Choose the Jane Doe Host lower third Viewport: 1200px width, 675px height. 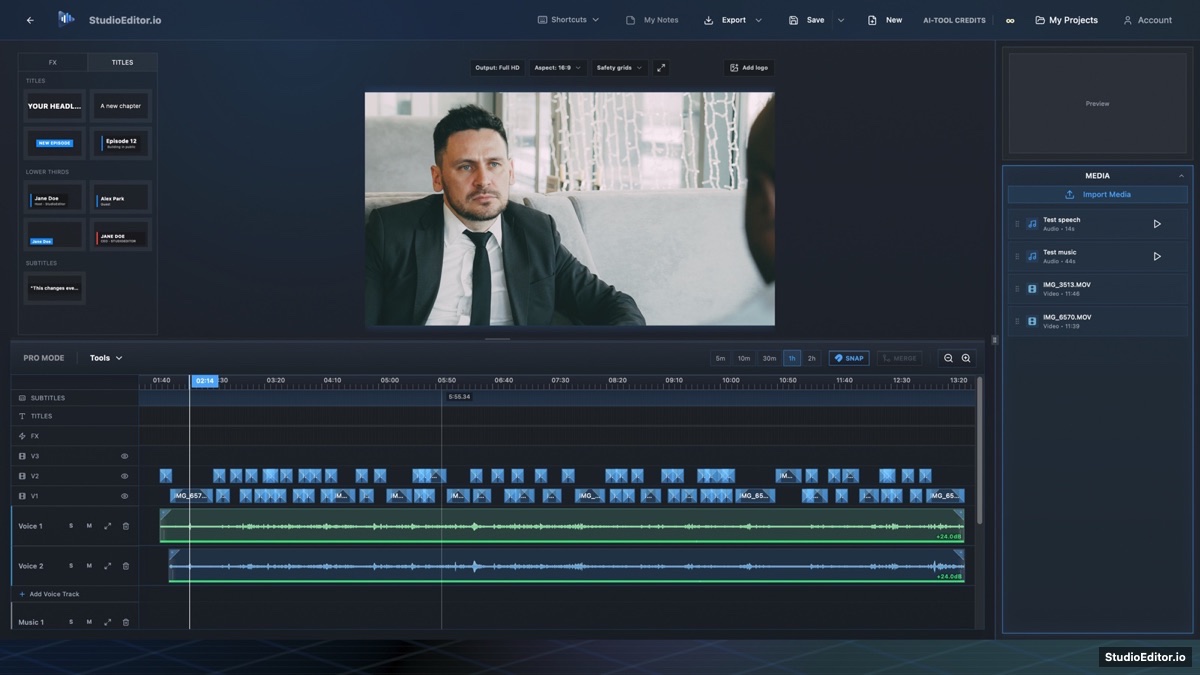click(x=55, y=198)
